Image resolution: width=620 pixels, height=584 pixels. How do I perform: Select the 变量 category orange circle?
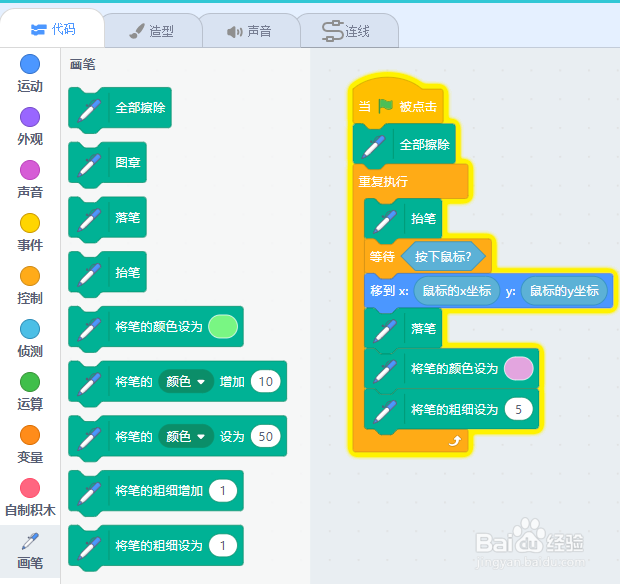[30, 435]
